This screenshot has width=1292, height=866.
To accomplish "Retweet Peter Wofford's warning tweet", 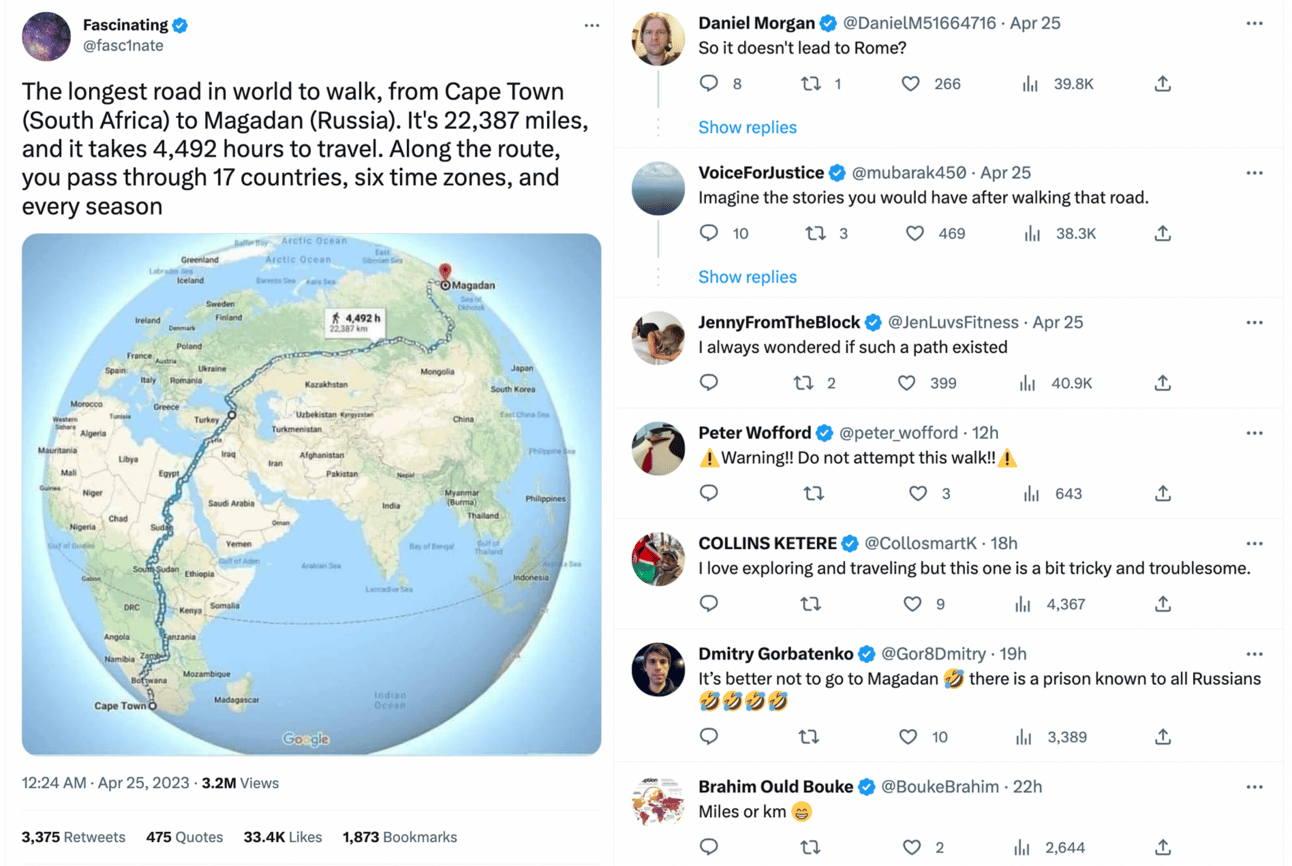I will click(814, 493).
